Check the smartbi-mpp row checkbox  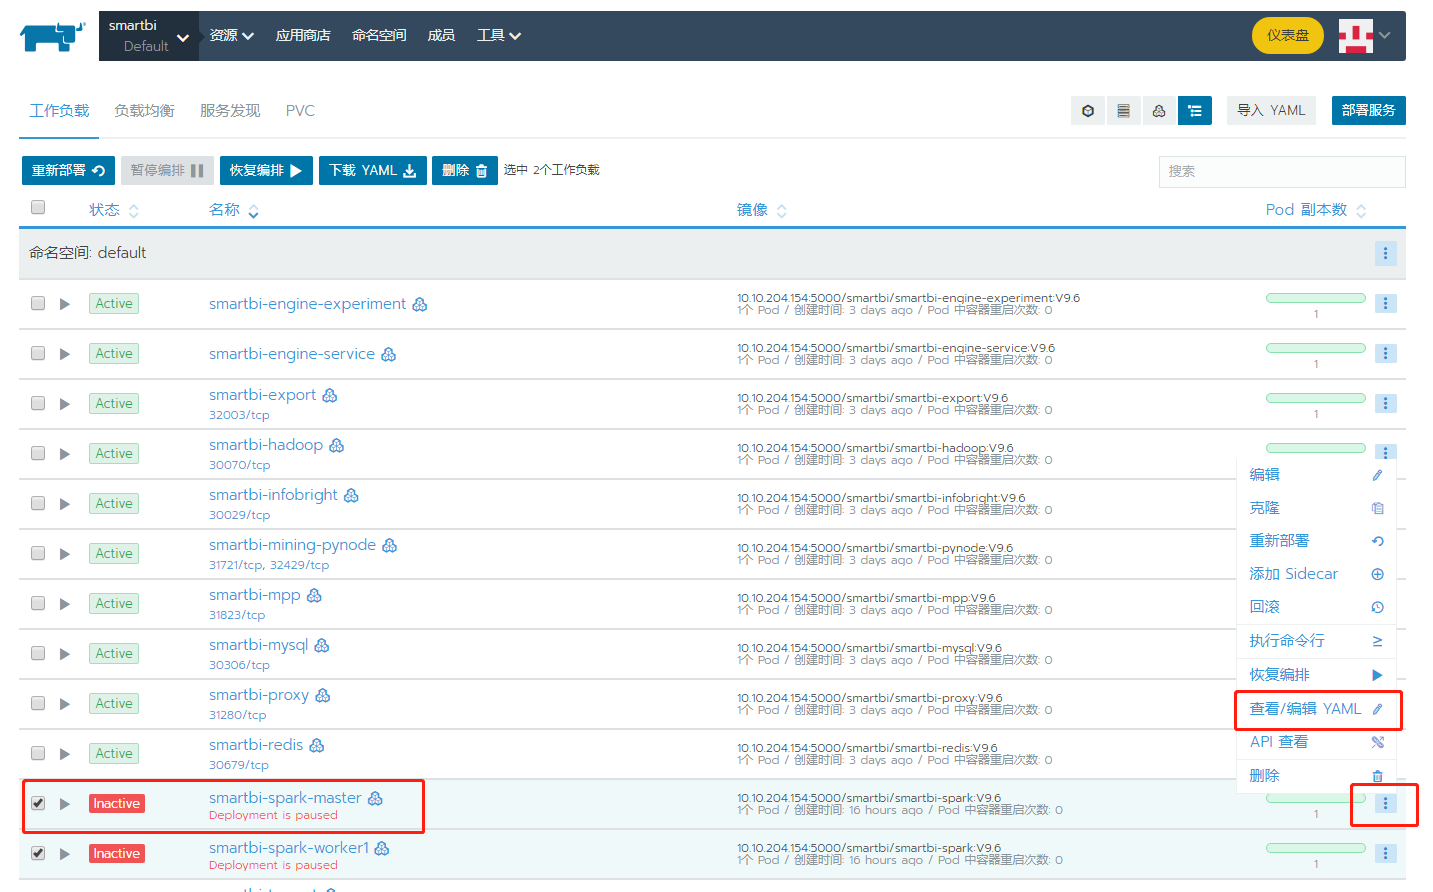coord(38,603)
